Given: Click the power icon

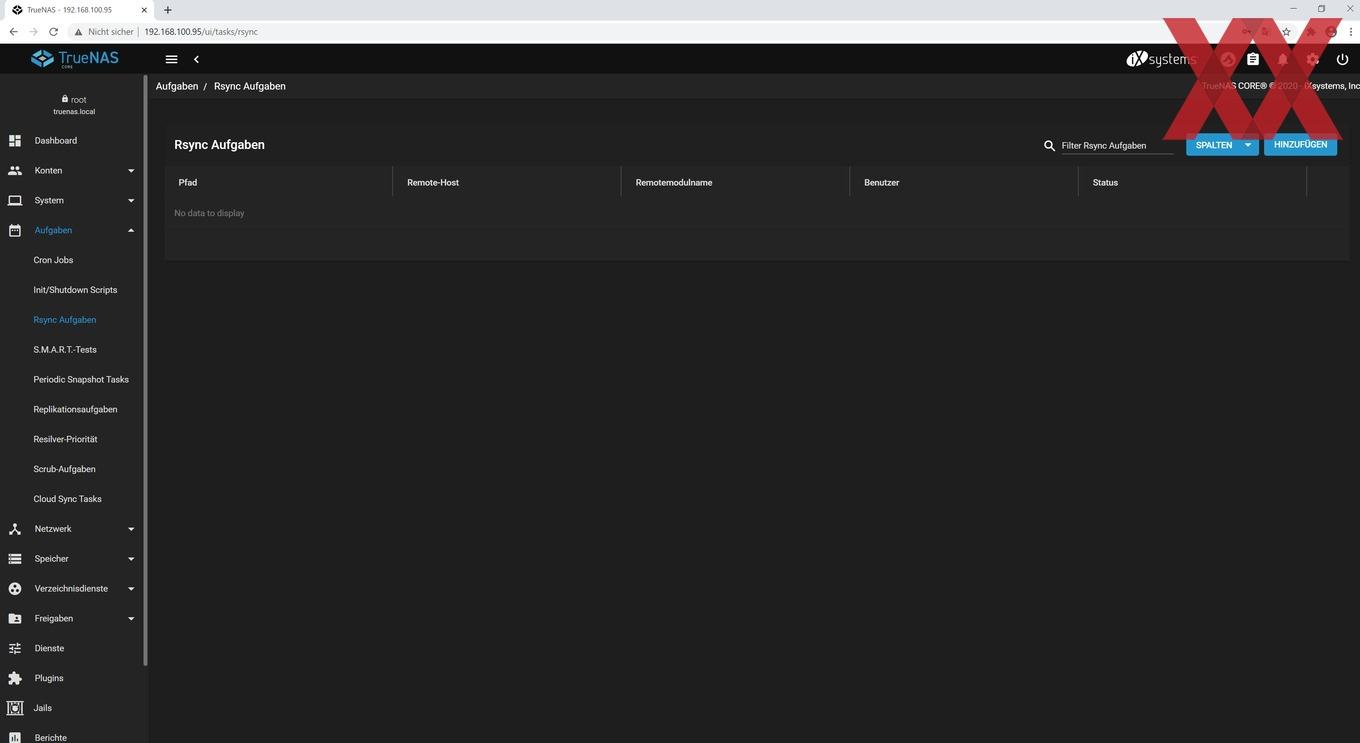Looking at the screenshot, I should point(1342,60).
